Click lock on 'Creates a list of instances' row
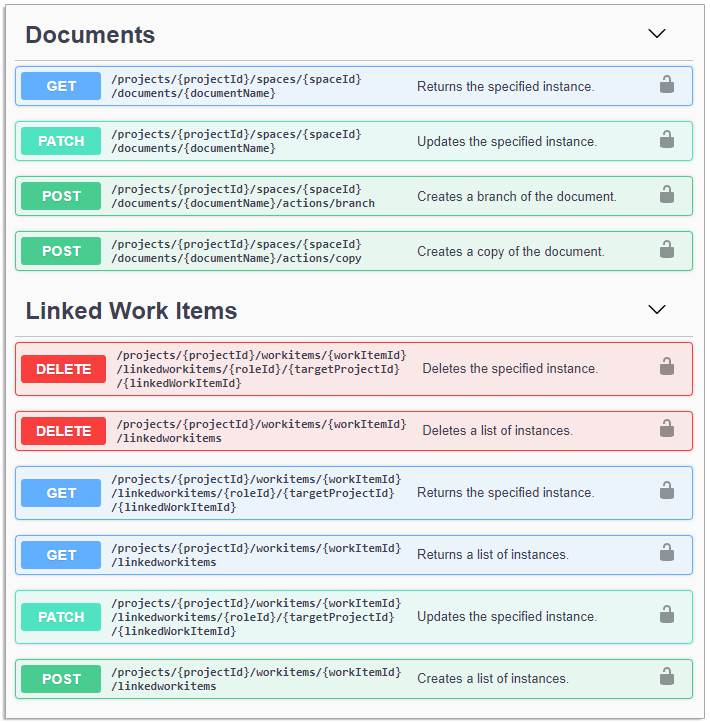Screen dimensions: 710x723 point(667,676)
